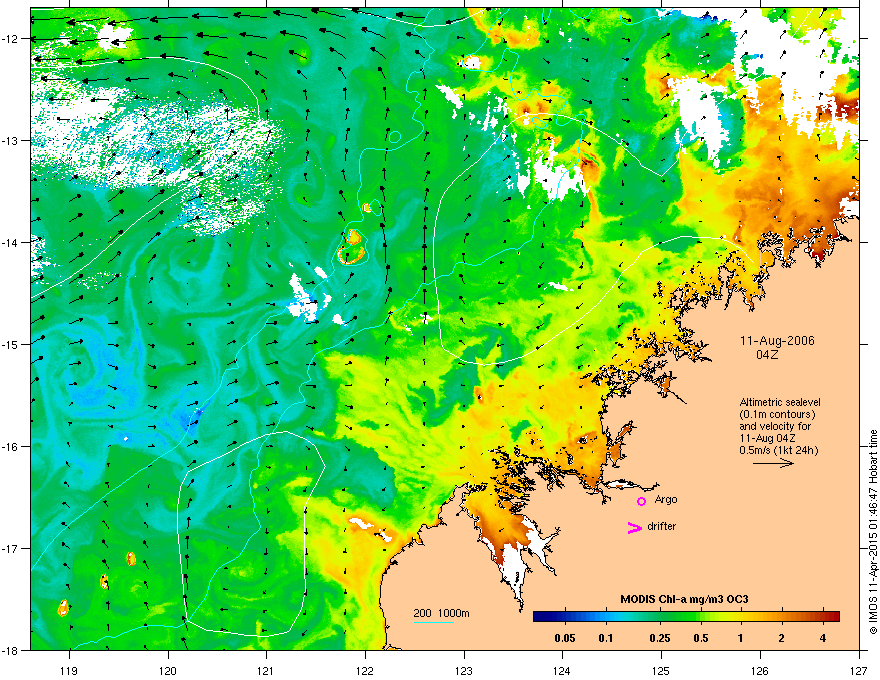Screen dimensions: 880x680
Task: Click the colorbar value '2'
Action: (782, 638)
